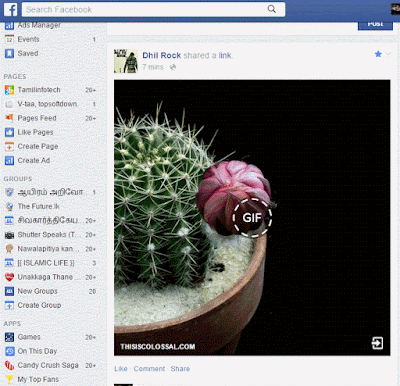Click the open-link icon on GIF image

tap(377, 343)
